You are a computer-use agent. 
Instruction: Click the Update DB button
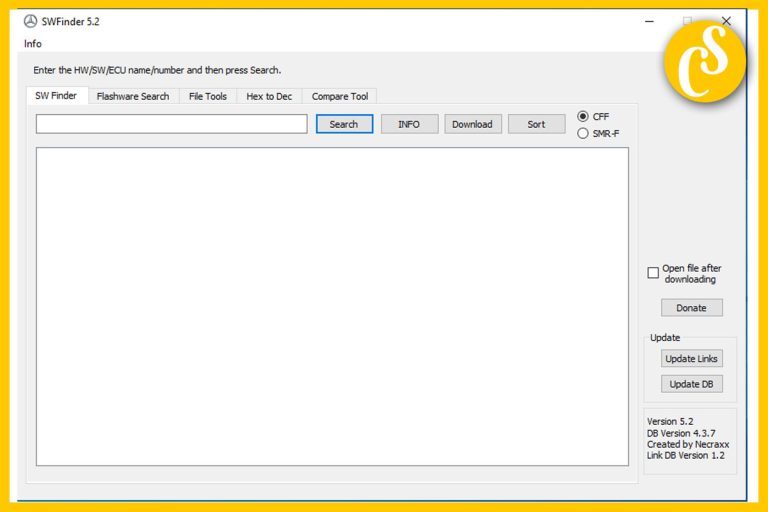(691, 384)
